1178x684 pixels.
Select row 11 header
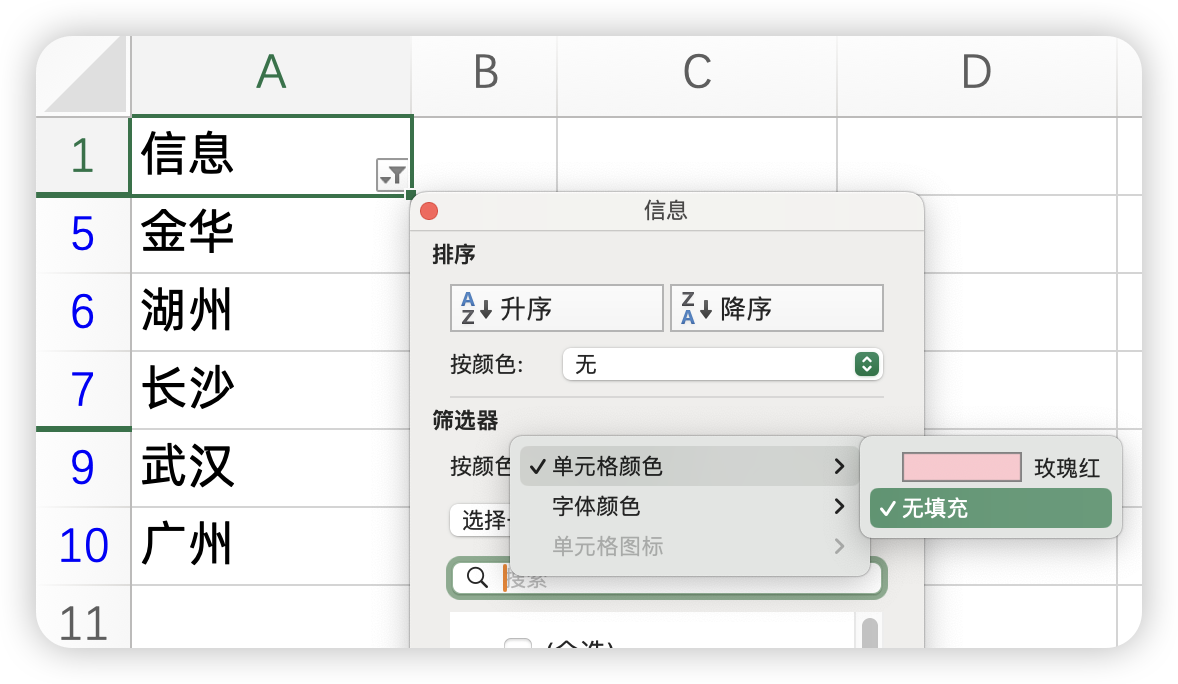coord(83,618)
